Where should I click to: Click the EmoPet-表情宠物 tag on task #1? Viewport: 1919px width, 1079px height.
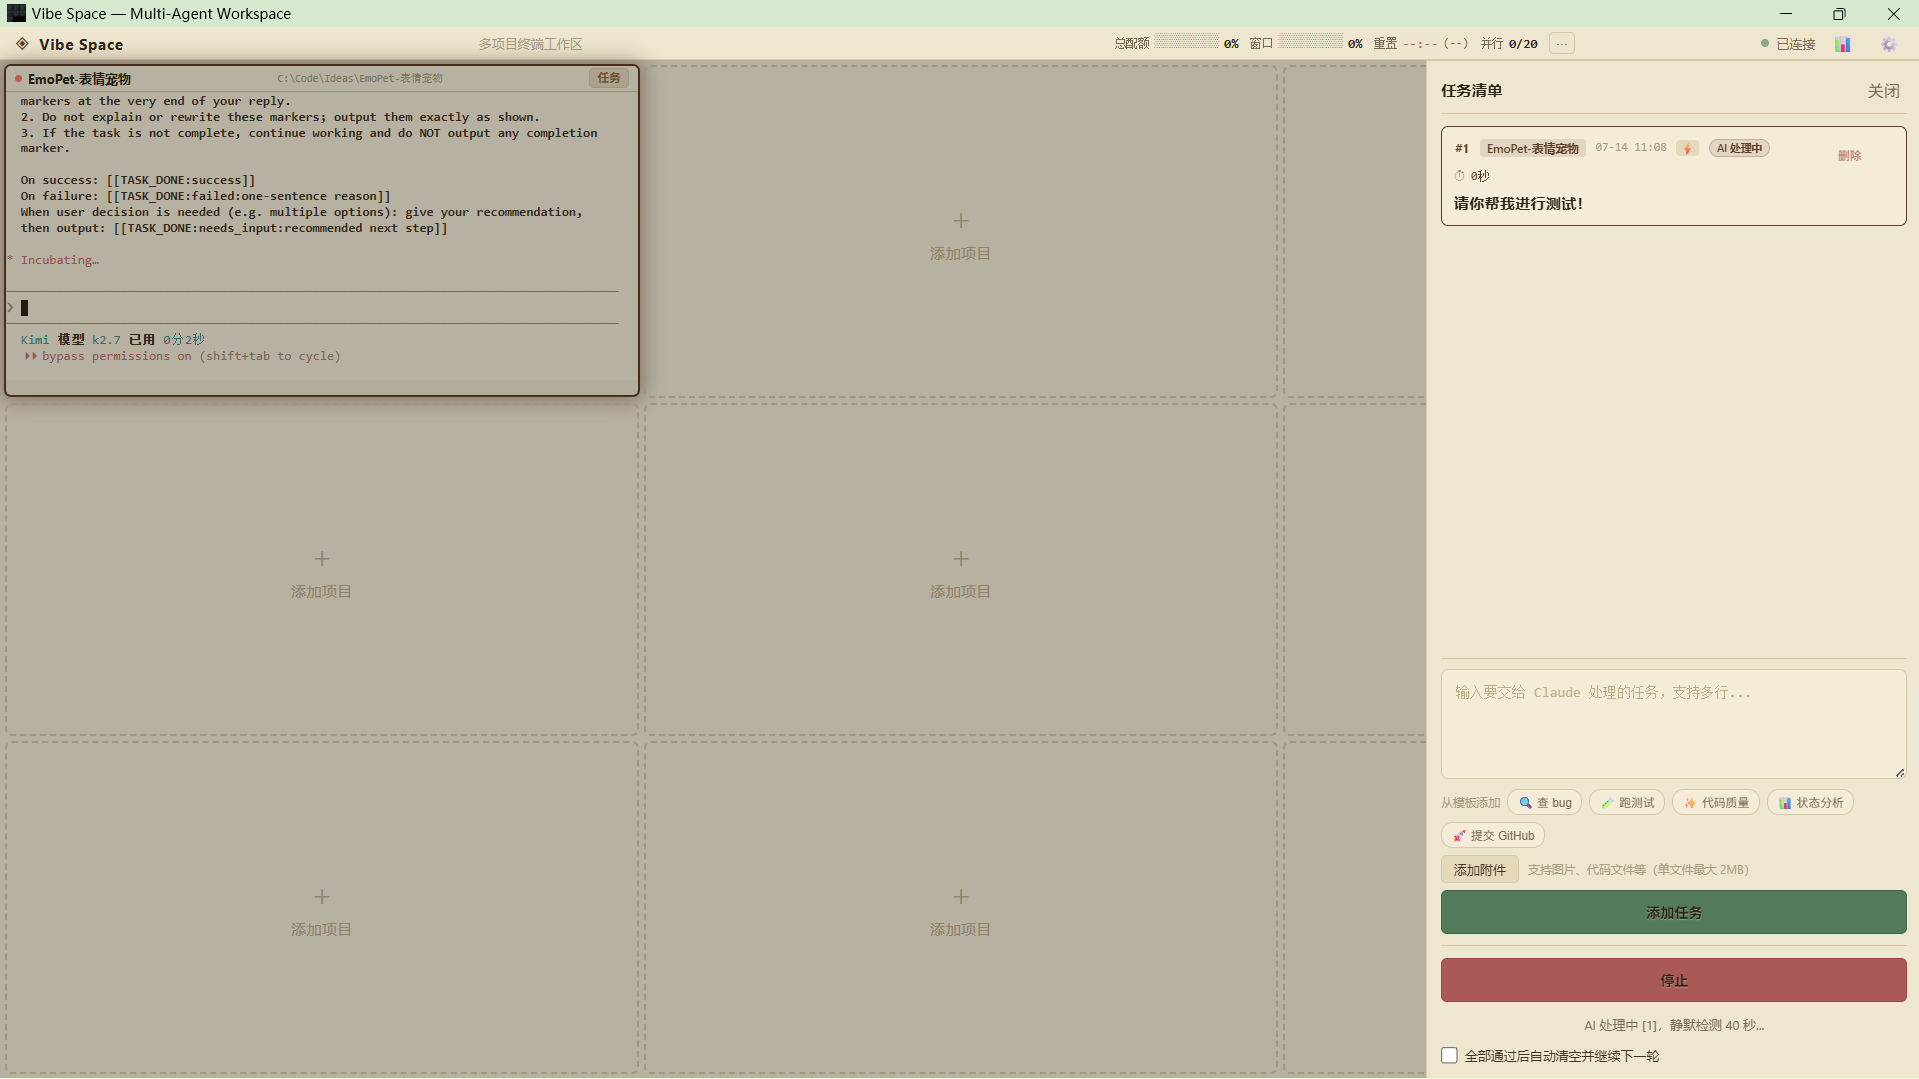click(1532, 148)
